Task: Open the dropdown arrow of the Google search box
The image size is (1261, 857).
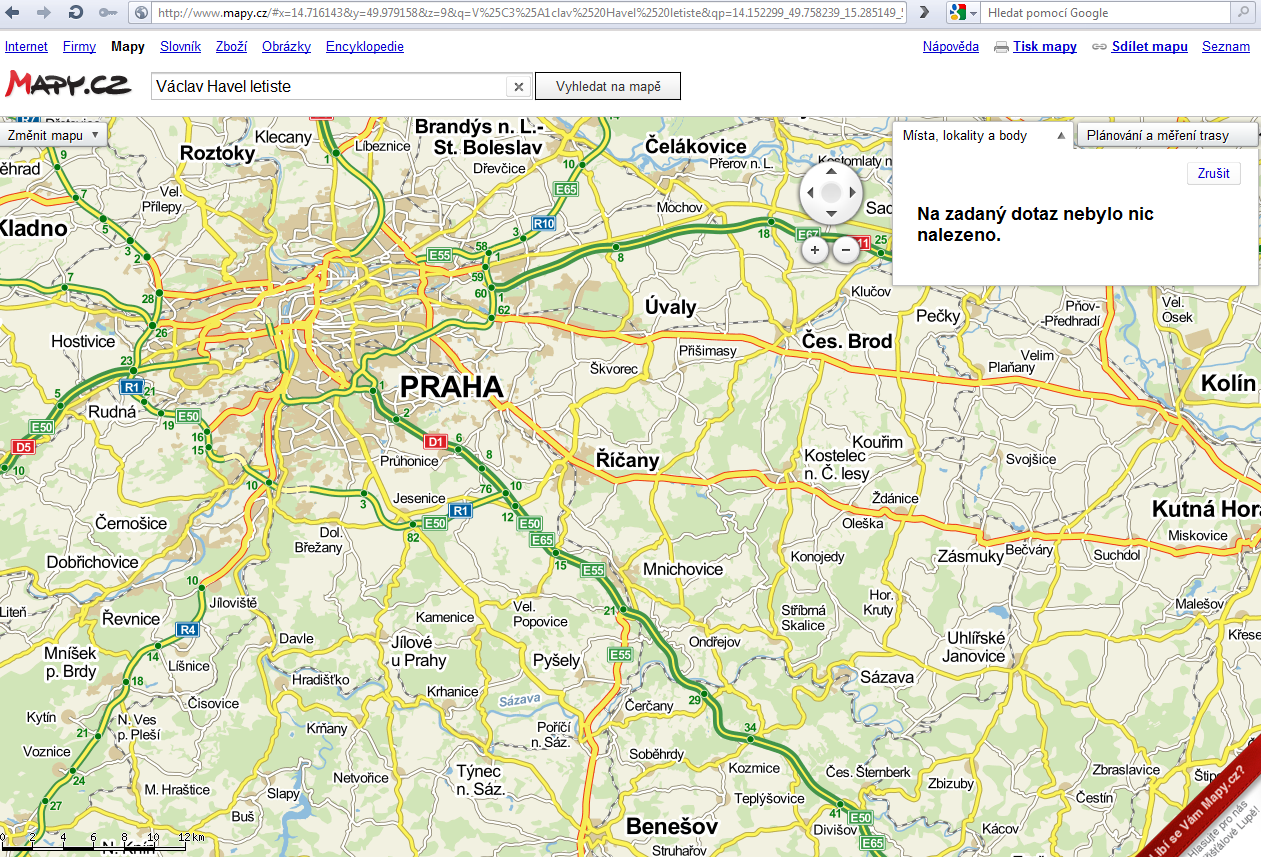Action: (x=973, y=13)
